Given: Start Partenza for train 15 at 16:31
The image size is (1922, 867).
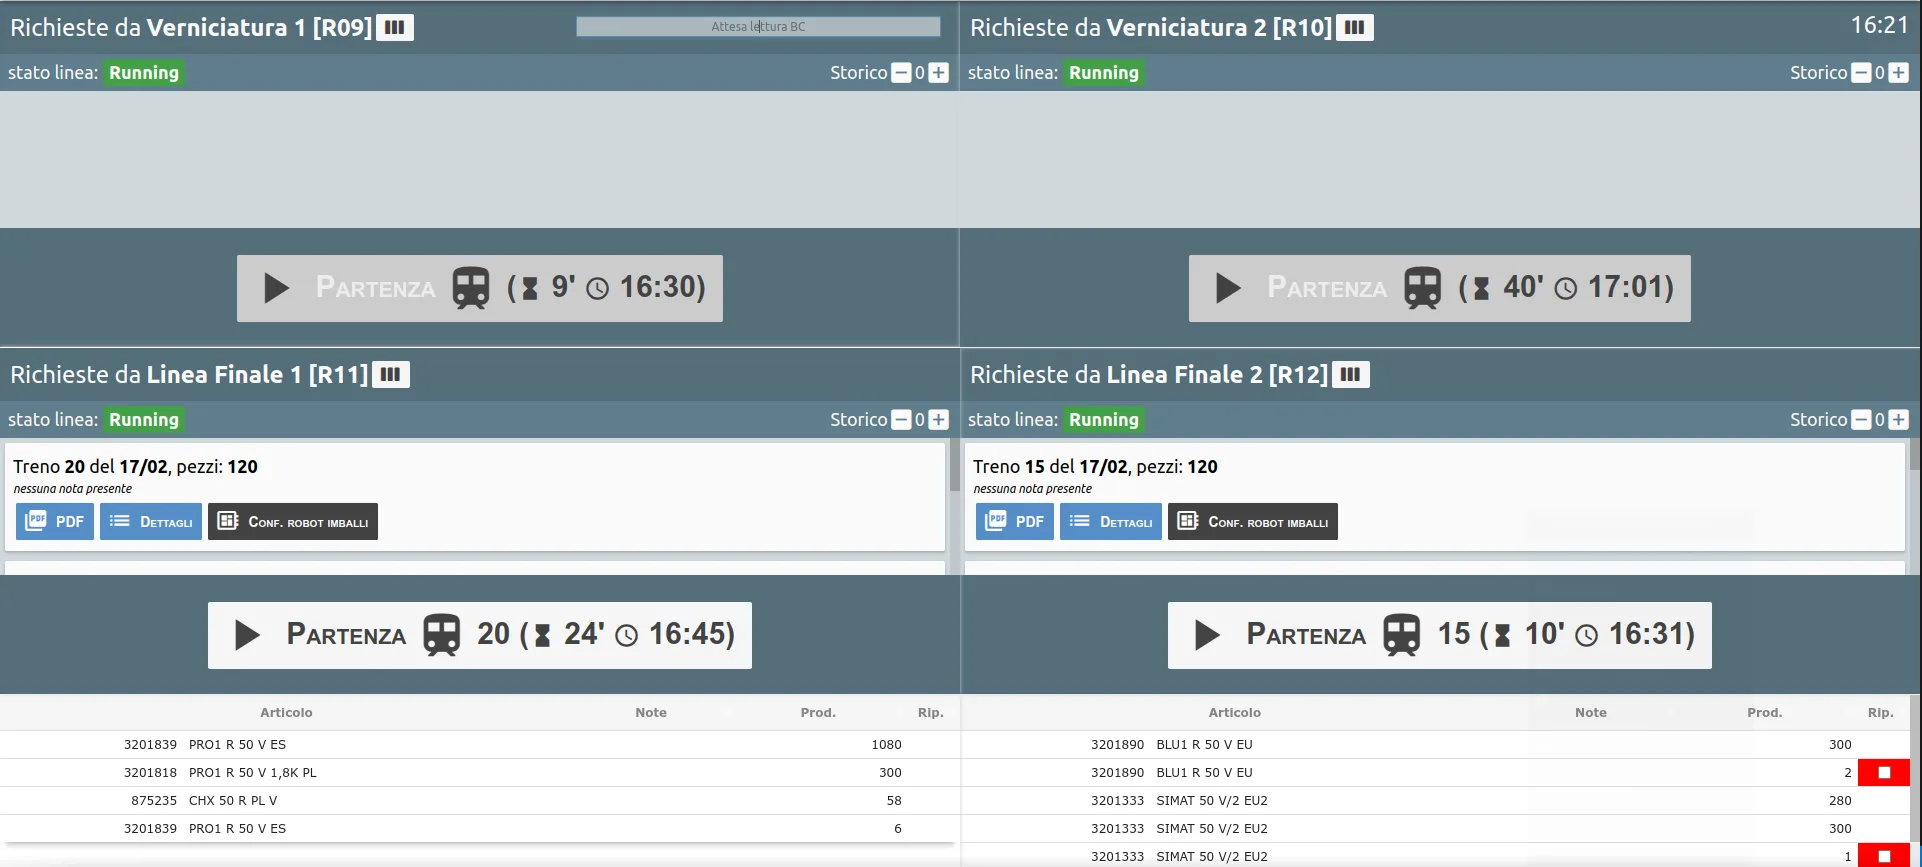Looking at the screenshot, I should (1440, 635).
